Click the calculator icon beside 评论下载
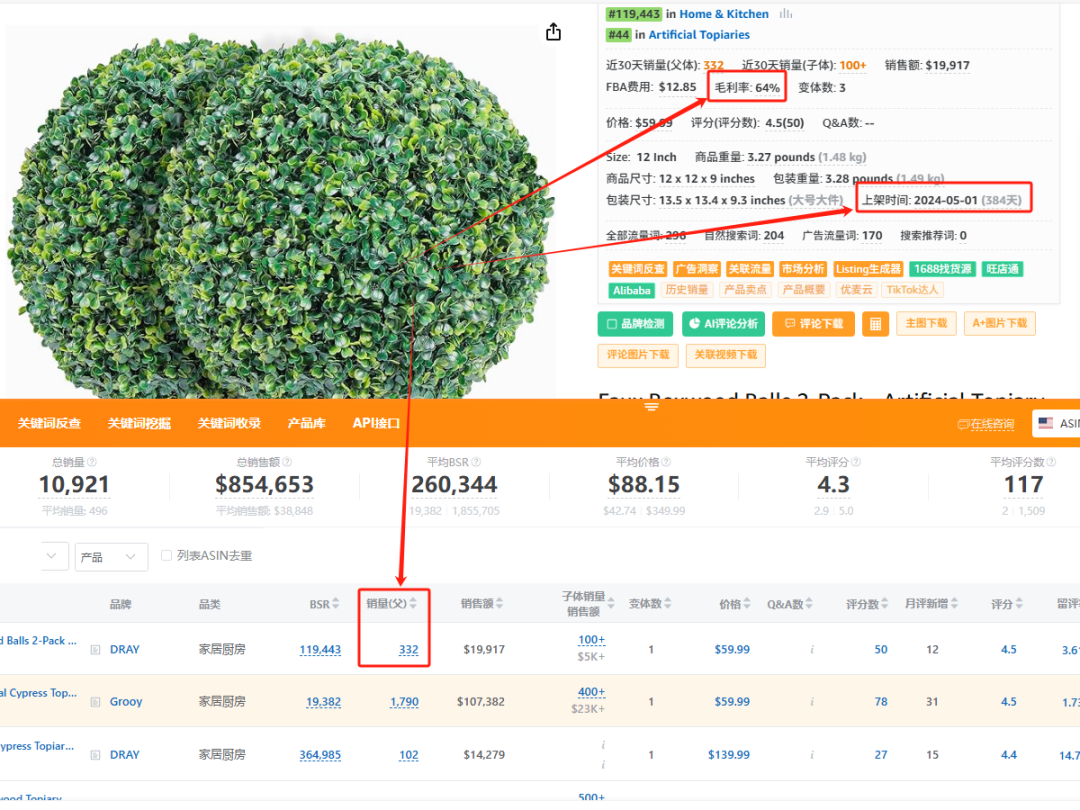1080x810 pixels. pyautogui.click(x=875, y=323)
